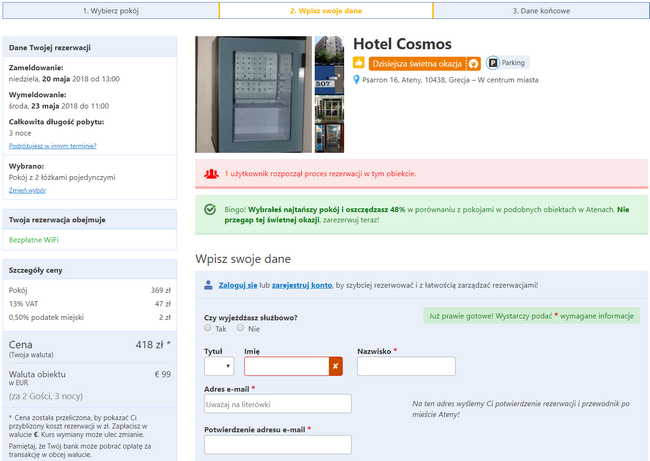Open the Tytuł dropdown
650x461 pixels.
pyautogui.click(x=219, y=366)
